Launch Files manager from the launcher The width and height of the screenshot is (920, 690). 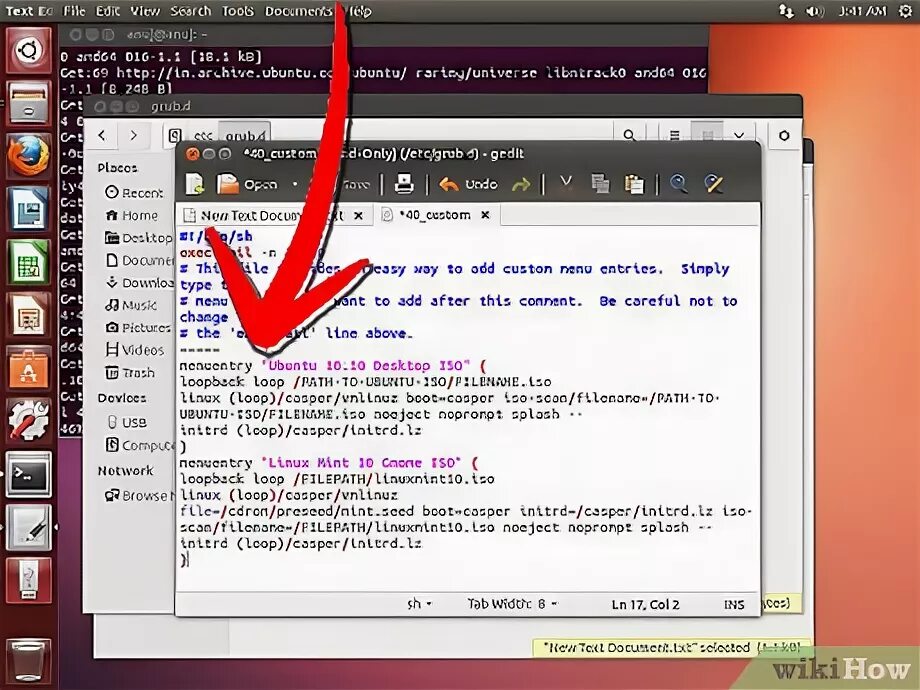[x=28, y=103]
